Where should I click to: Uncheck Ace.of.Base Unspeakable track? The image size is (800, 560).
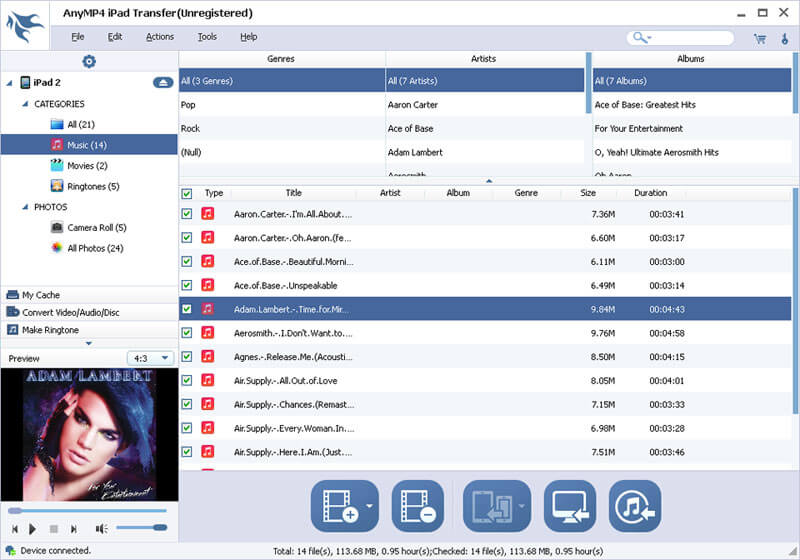(187, 285)
